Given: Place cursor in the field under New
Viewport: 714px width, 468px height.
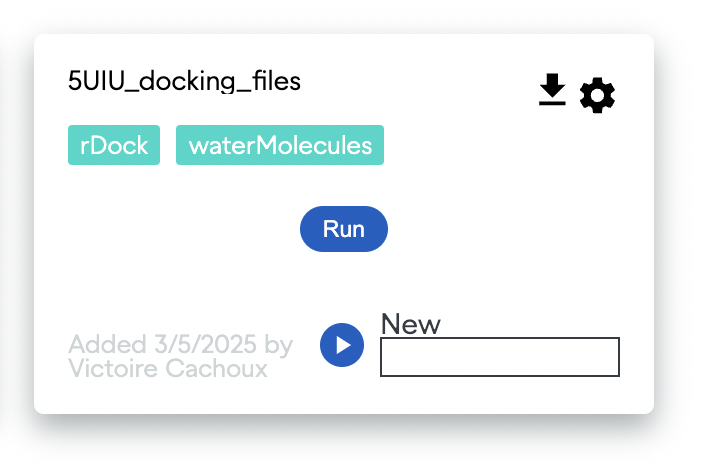Looking at the screenshot, I should point(499,357).
